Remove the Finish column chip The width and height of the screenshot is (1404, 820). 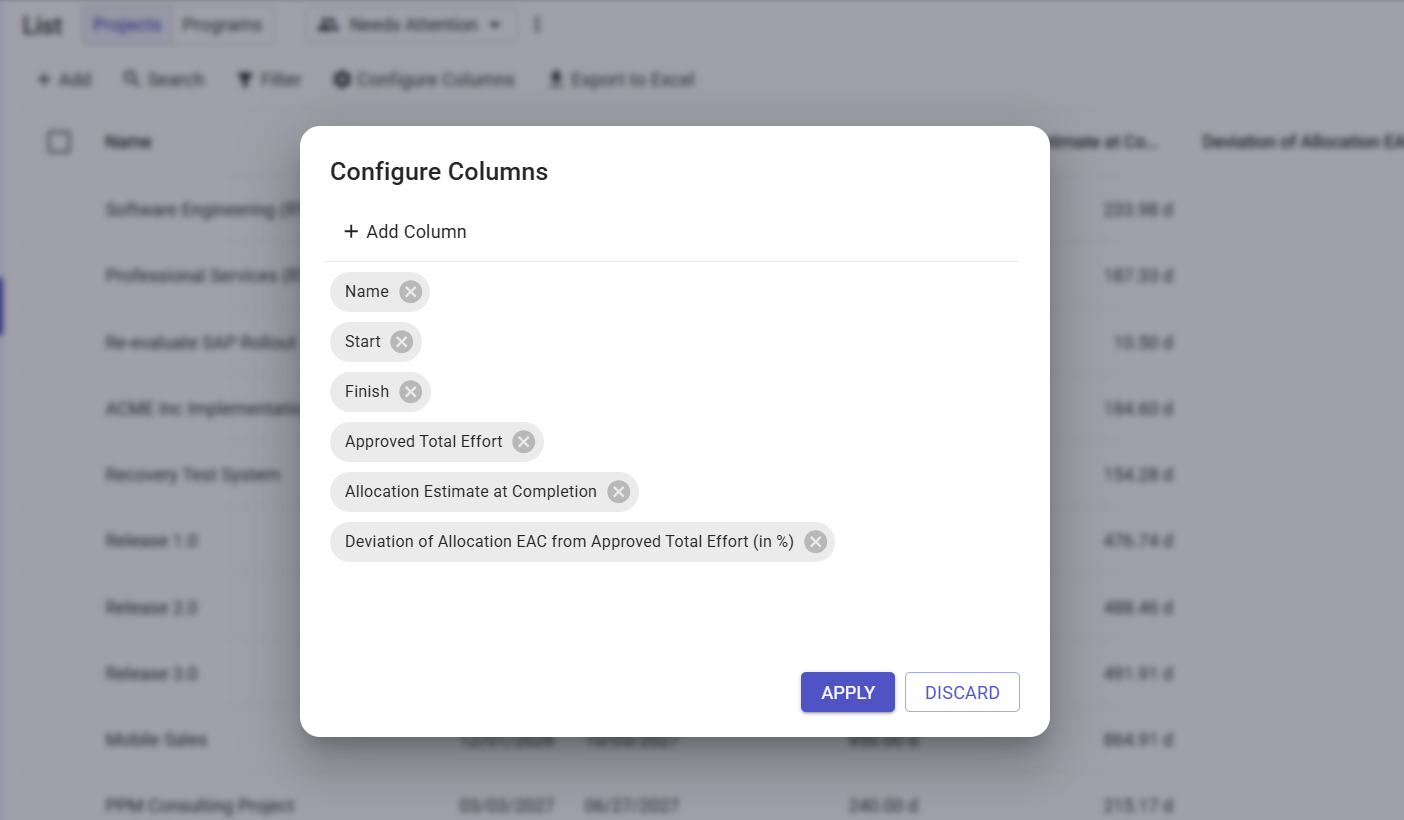point(410,392)
